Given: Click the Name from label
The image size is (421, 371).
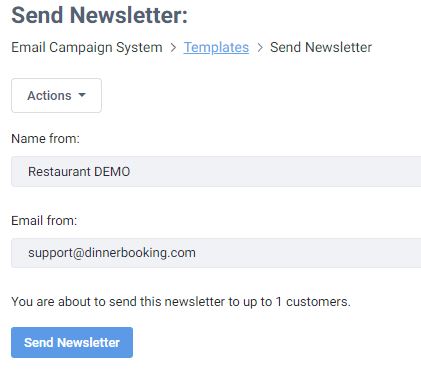Looking at the screenshot, I should point(46,138).
